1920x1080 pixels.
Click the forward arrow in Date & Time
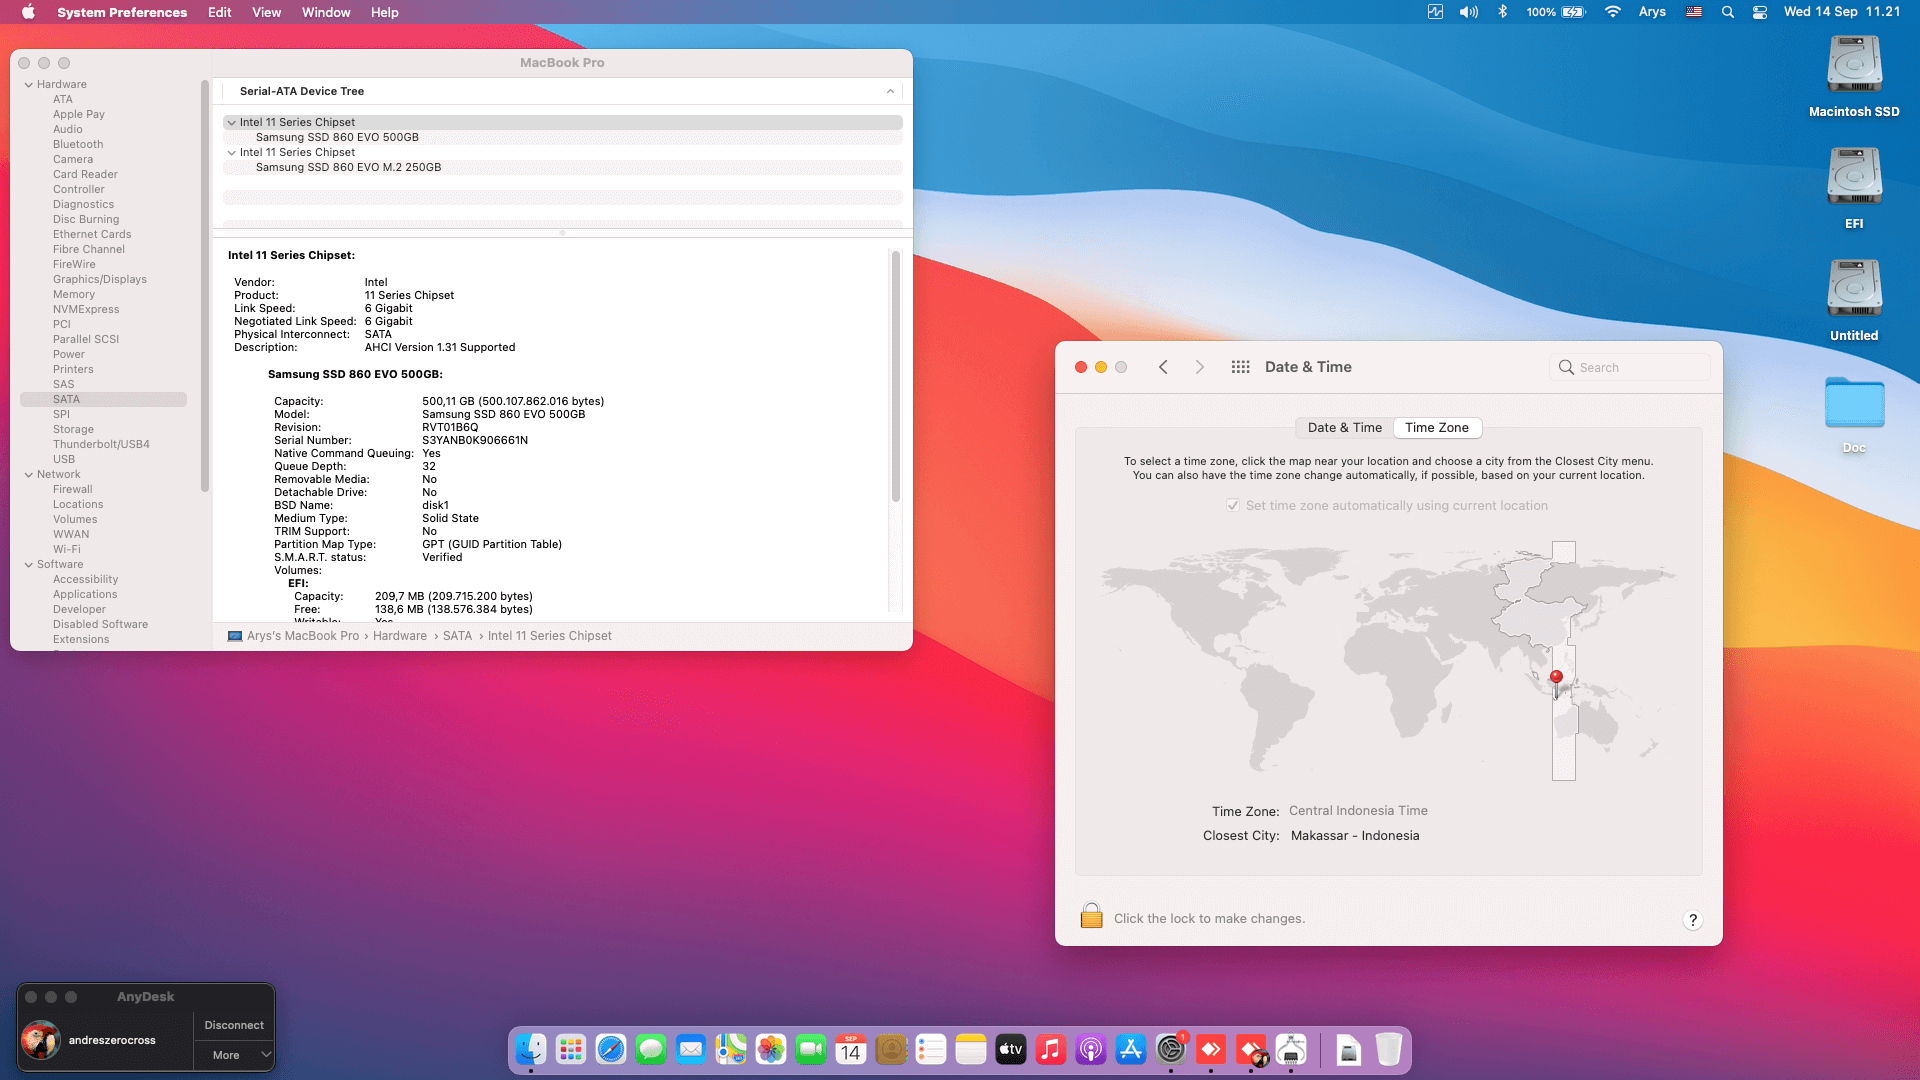(x=1200, y=367)
